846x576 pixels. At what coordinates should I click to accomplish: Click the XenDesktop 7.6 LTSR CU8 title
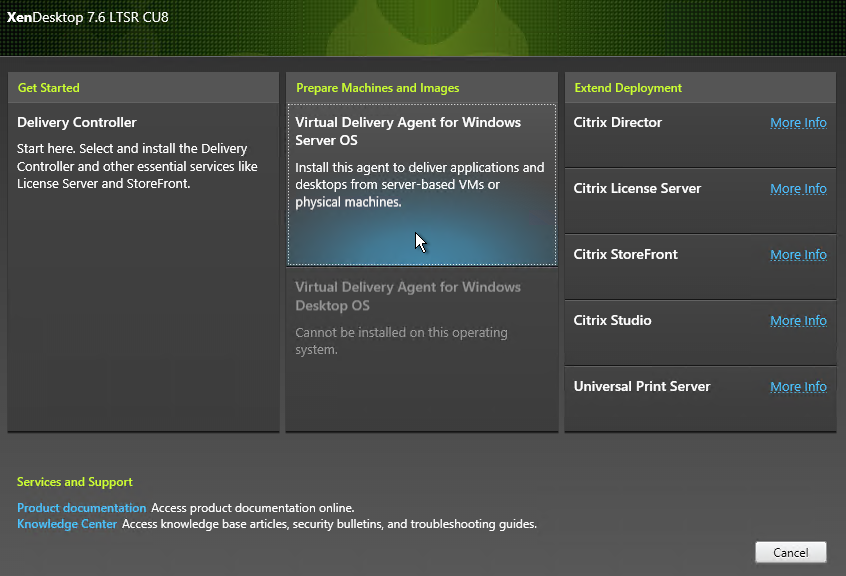click(87, 17)
